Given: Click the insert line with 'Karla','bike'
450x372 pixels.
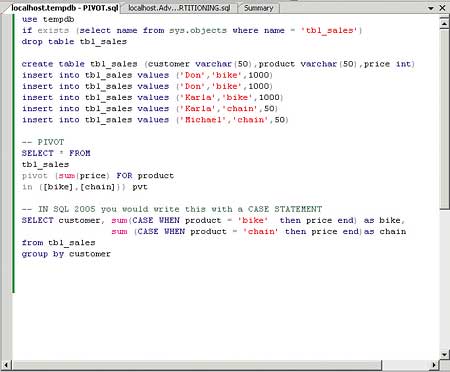Looking at the screenshot, I should (153, 97).
